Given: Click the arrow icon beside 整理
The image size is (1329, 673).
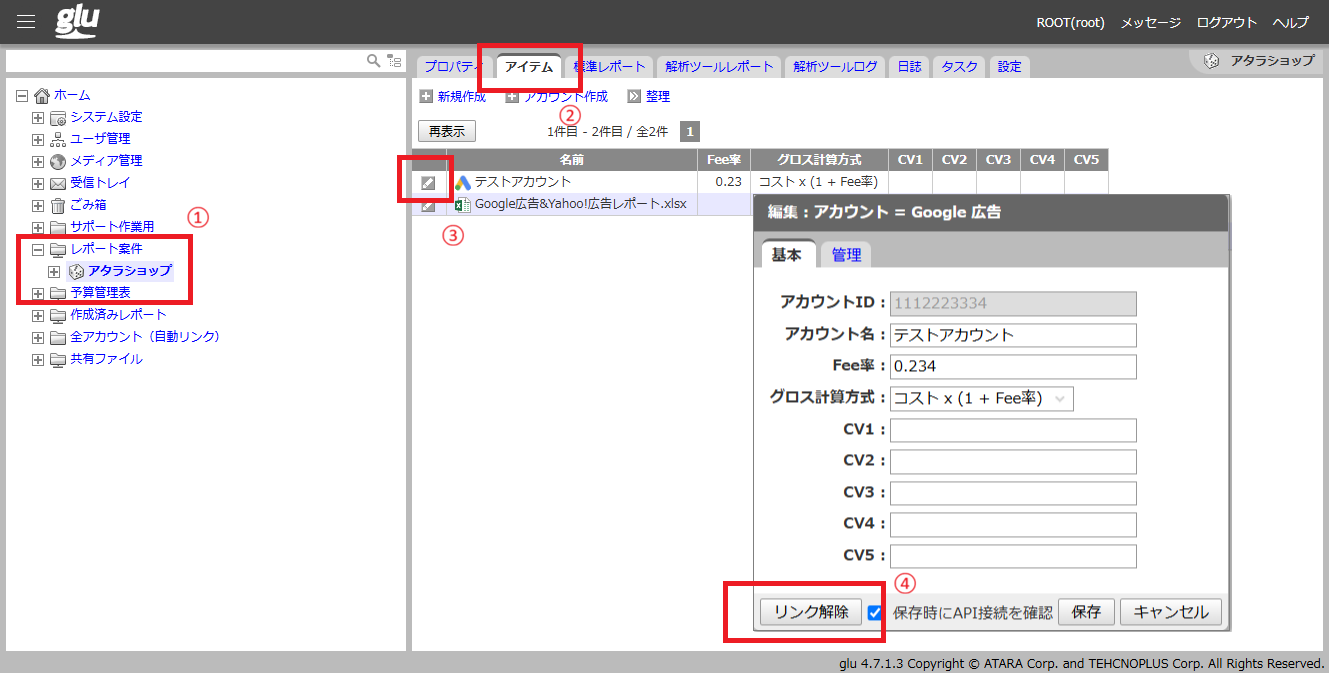Looking at the screenshot, I should click(x=634, y=97).
